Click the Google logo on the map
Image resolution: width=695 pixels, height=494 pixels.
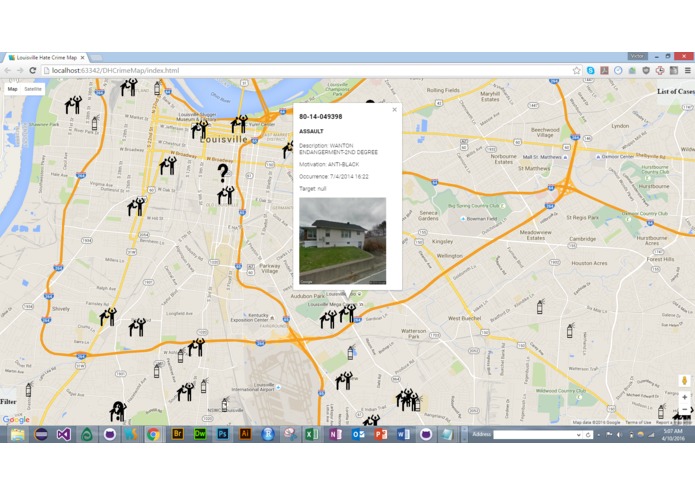coord(16,419)
